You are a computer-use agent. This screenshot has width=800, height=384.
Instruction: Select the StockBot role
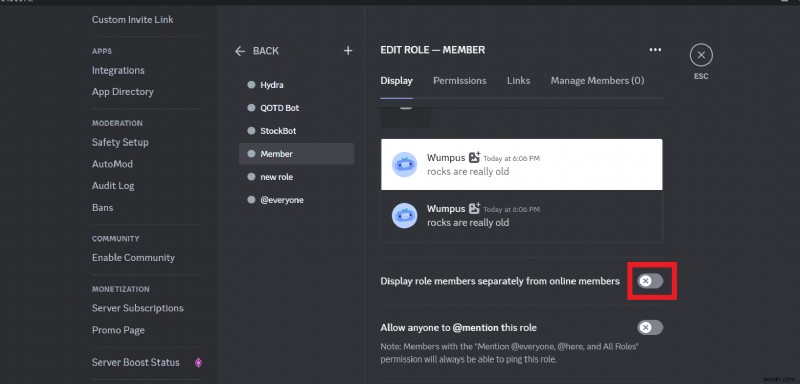(x=296, y=131)
